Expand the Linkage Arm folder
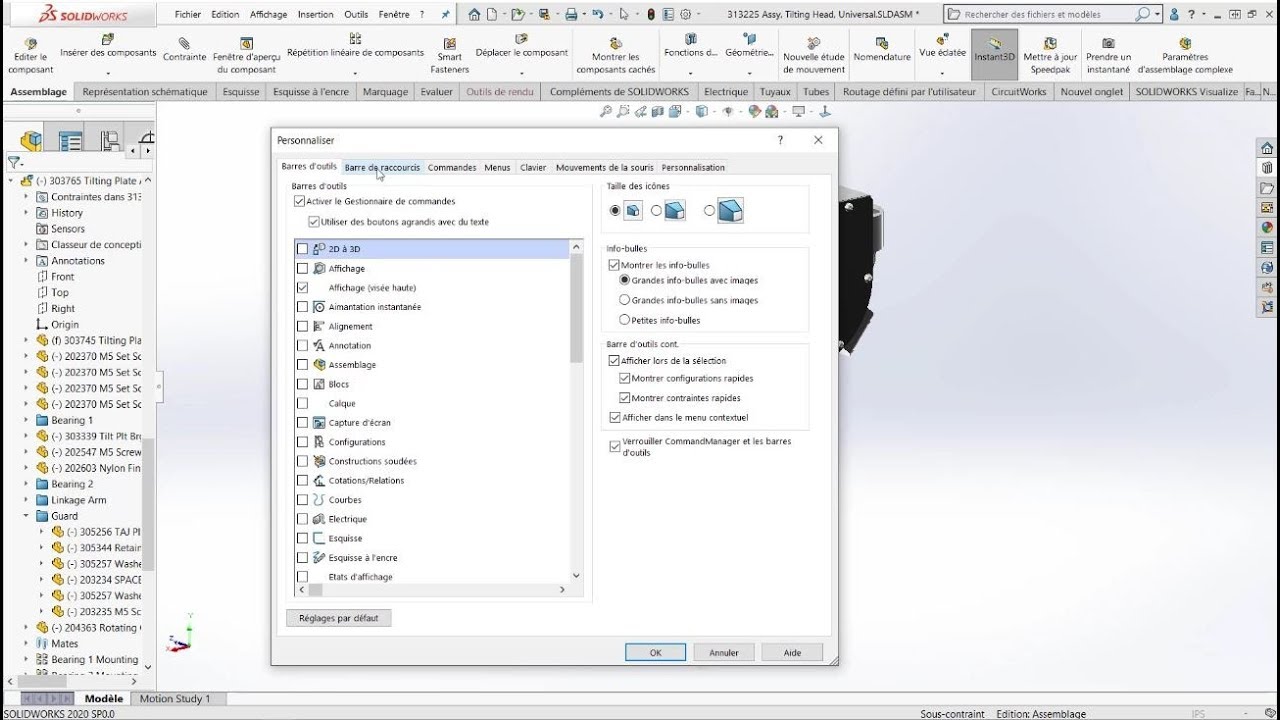 (27, 501)
